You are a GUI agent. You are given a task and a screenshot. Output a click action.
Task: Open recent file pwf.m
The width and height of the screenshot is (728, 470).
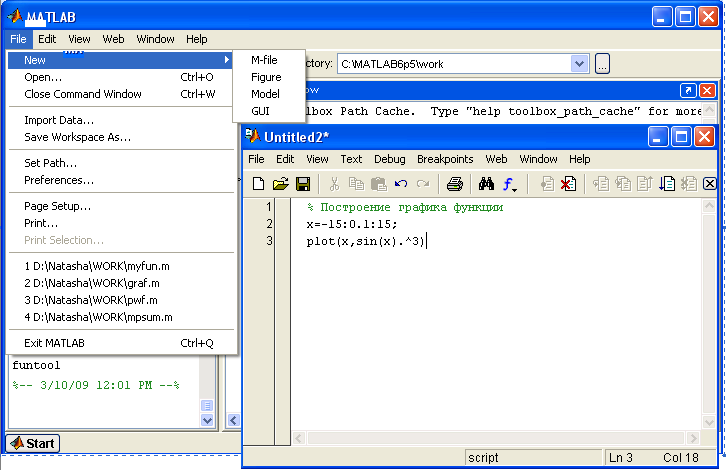pyautogui.click(x=120, y=300)
